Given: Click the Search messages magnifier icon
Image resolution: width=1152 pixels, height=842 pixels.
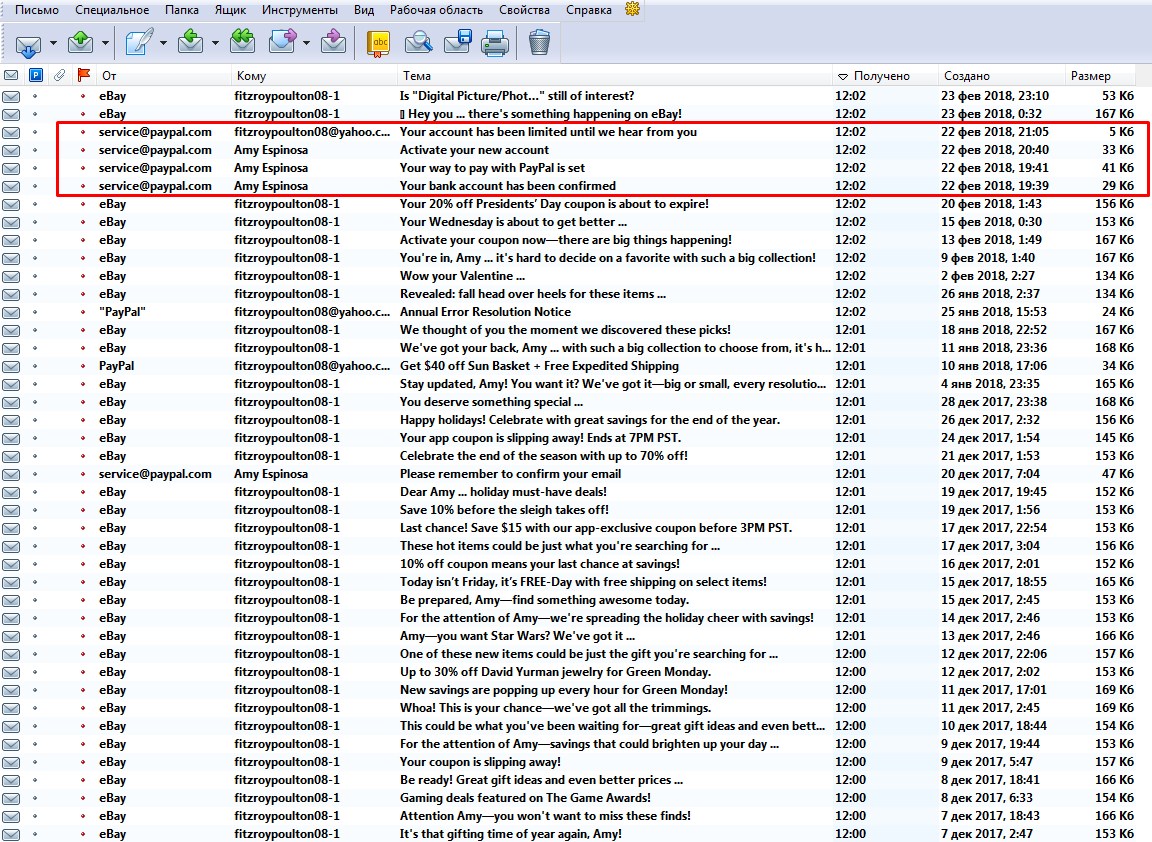Looking at the screenshot, I should coord(418,43).
